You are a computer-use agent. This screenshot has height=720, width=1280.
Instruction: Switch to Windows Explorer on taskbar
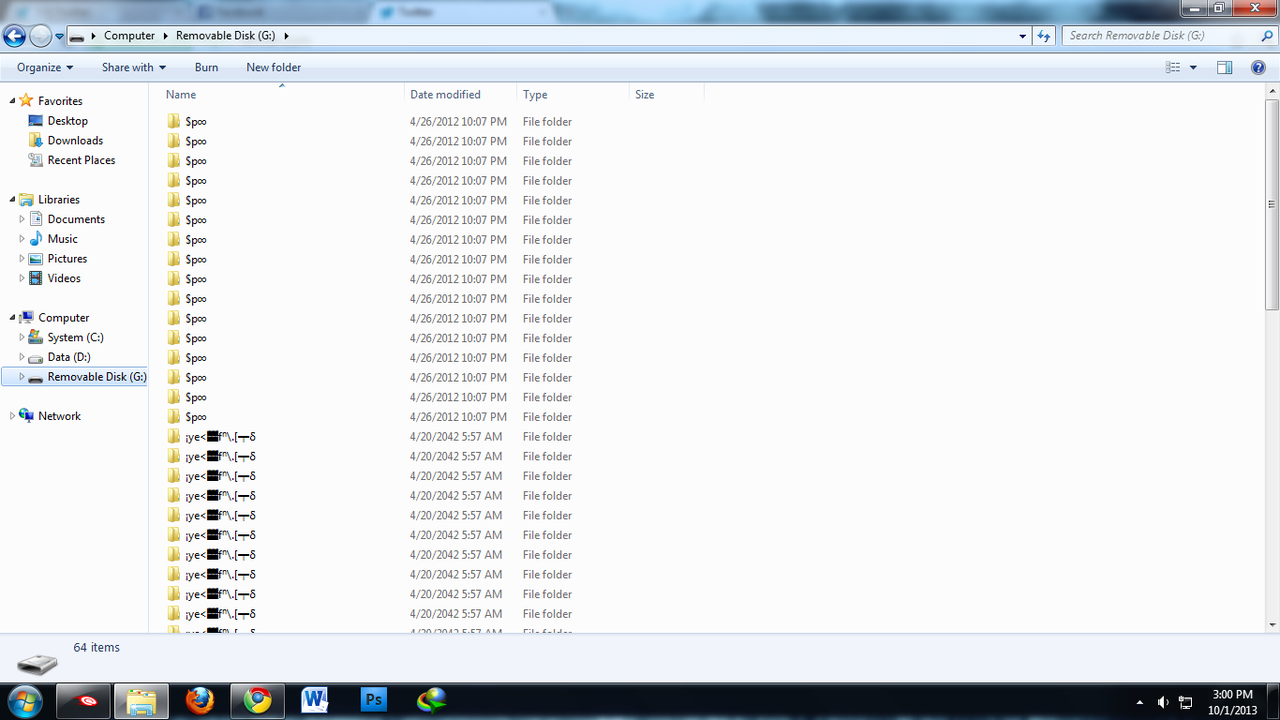tap(141, 701)
